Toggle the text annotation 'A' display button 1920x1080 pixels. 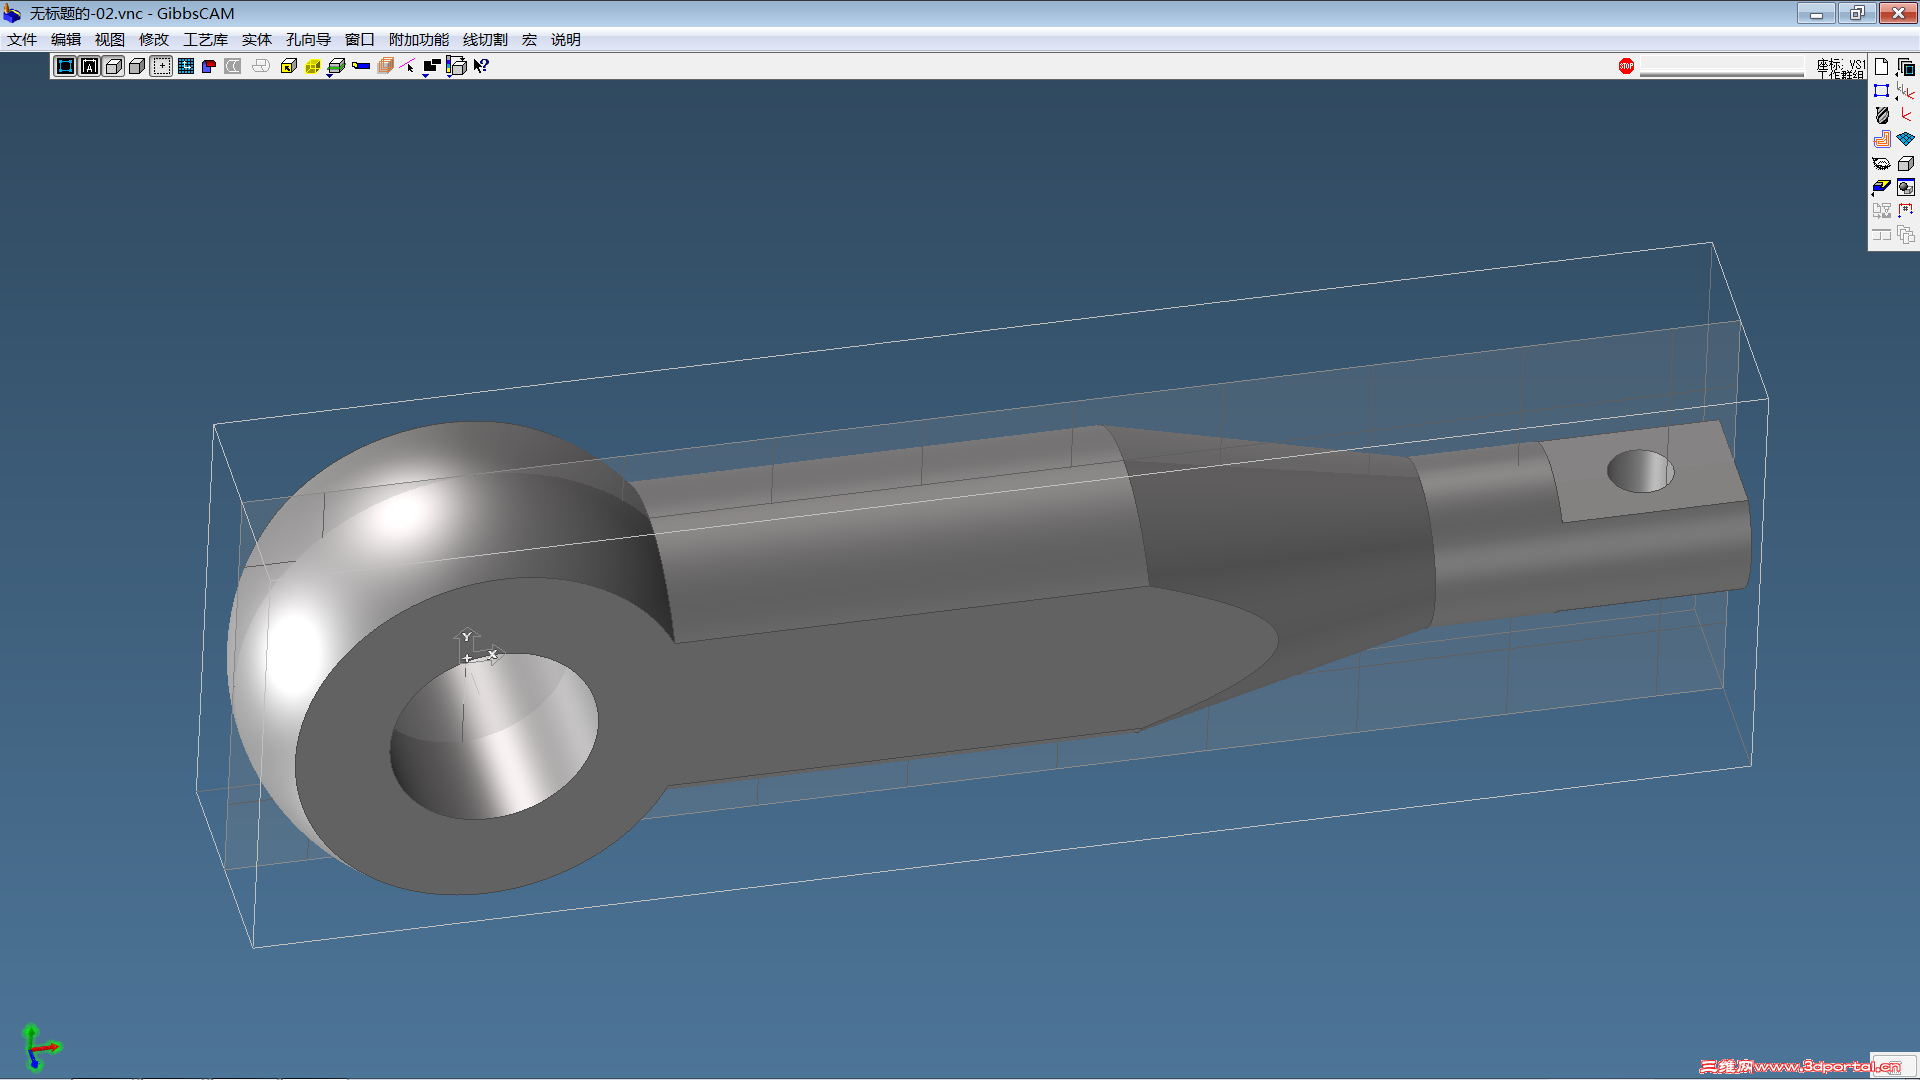point(89,66)
